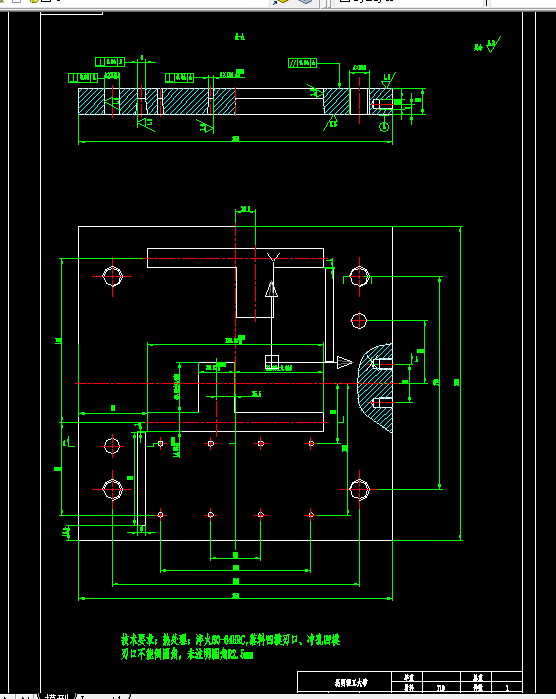
Task: Select the hatched semicircular partial section detail
Action: (375, 388)
